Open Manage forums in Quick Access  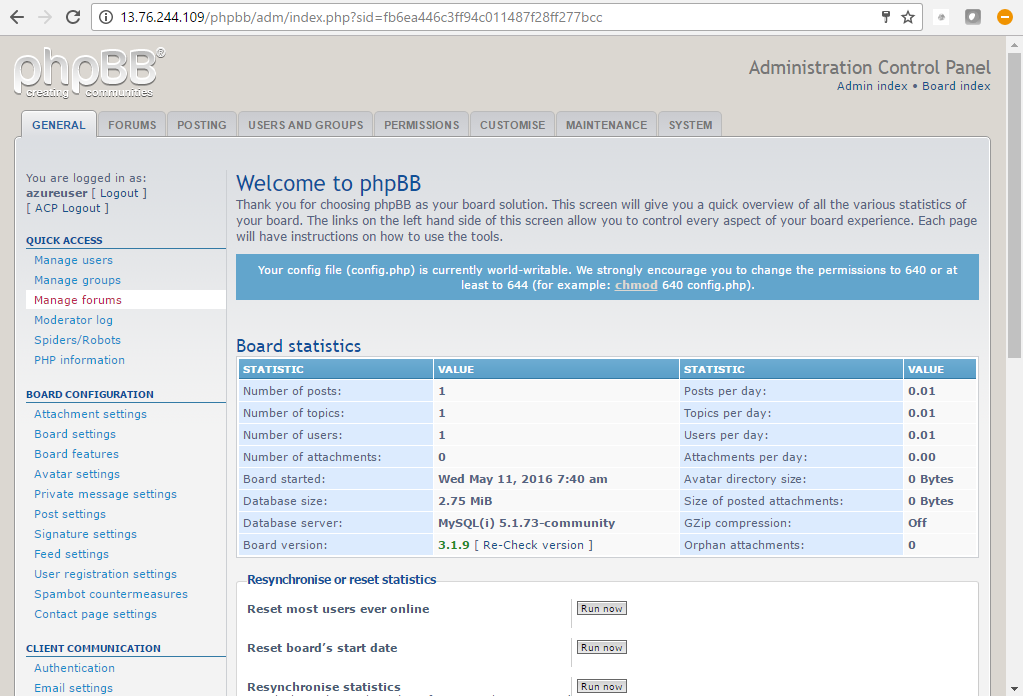click(78, 300)
